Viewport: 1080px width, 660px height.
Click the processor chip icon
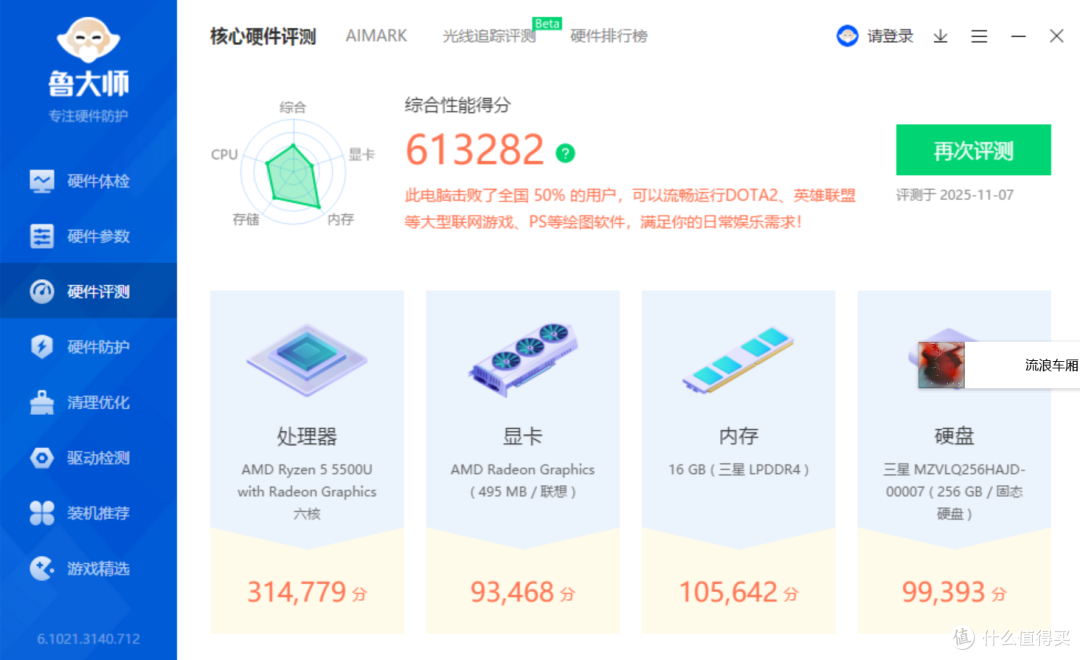click(307, 358)
